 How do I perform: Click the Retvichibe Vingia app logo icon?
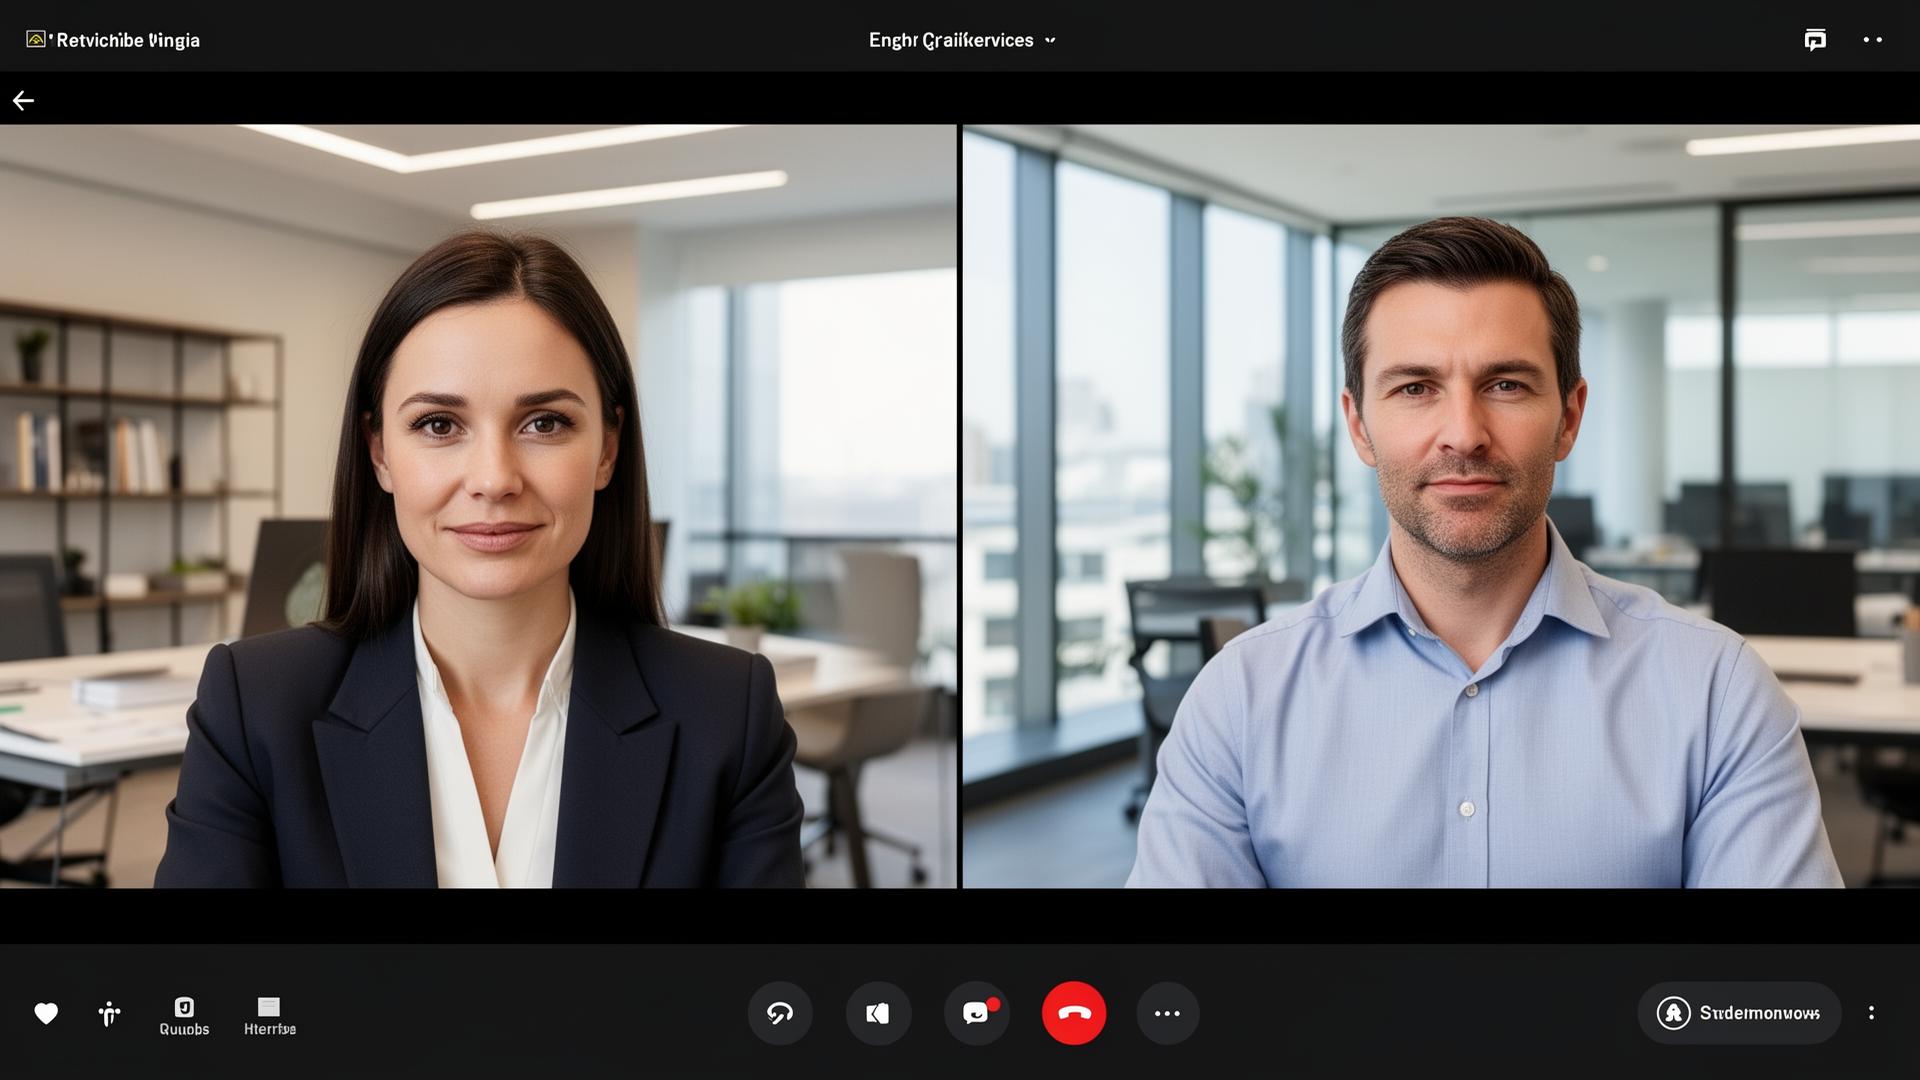pyautogui.click(x=36, y=39)
